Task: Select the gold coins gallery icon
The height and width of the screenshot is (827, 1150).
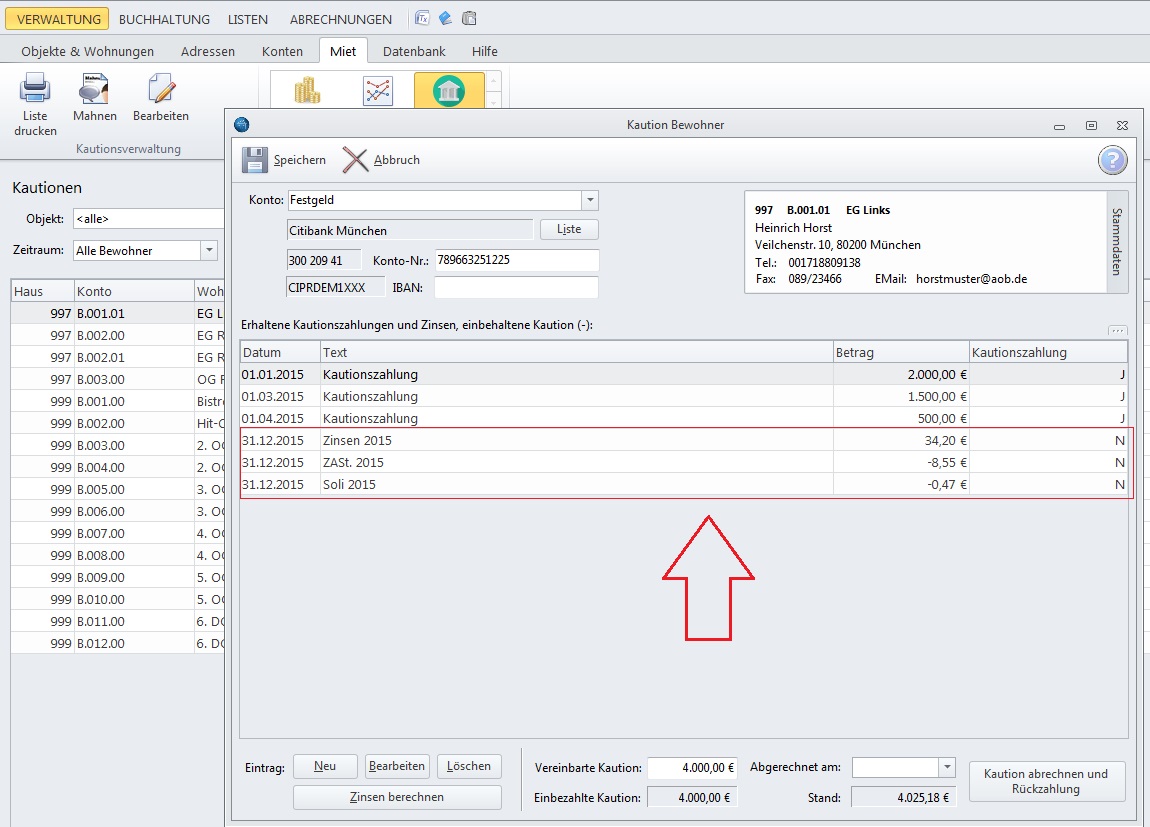Action: coord(307,92)
